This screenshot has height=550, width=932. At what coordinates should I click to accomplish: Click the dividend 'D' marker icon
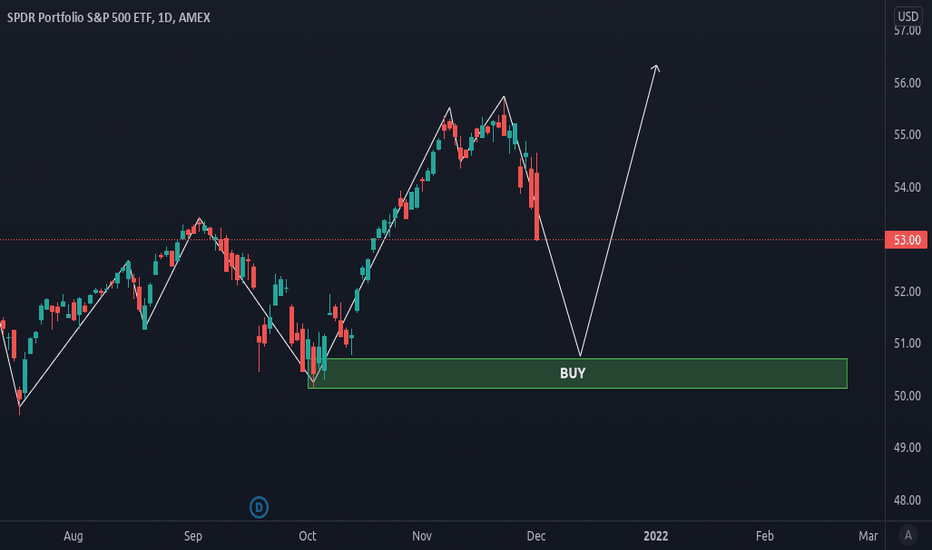(x=259, y=507)
